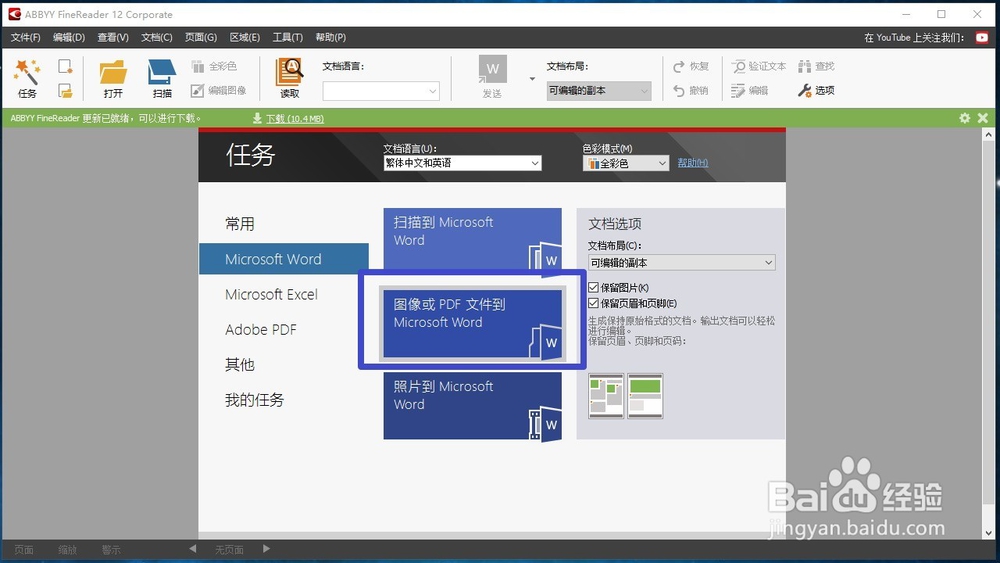Viewport: 1000px width, 563px height.
Task: Click the next page arrow in status bar
Action: point(266,549)
